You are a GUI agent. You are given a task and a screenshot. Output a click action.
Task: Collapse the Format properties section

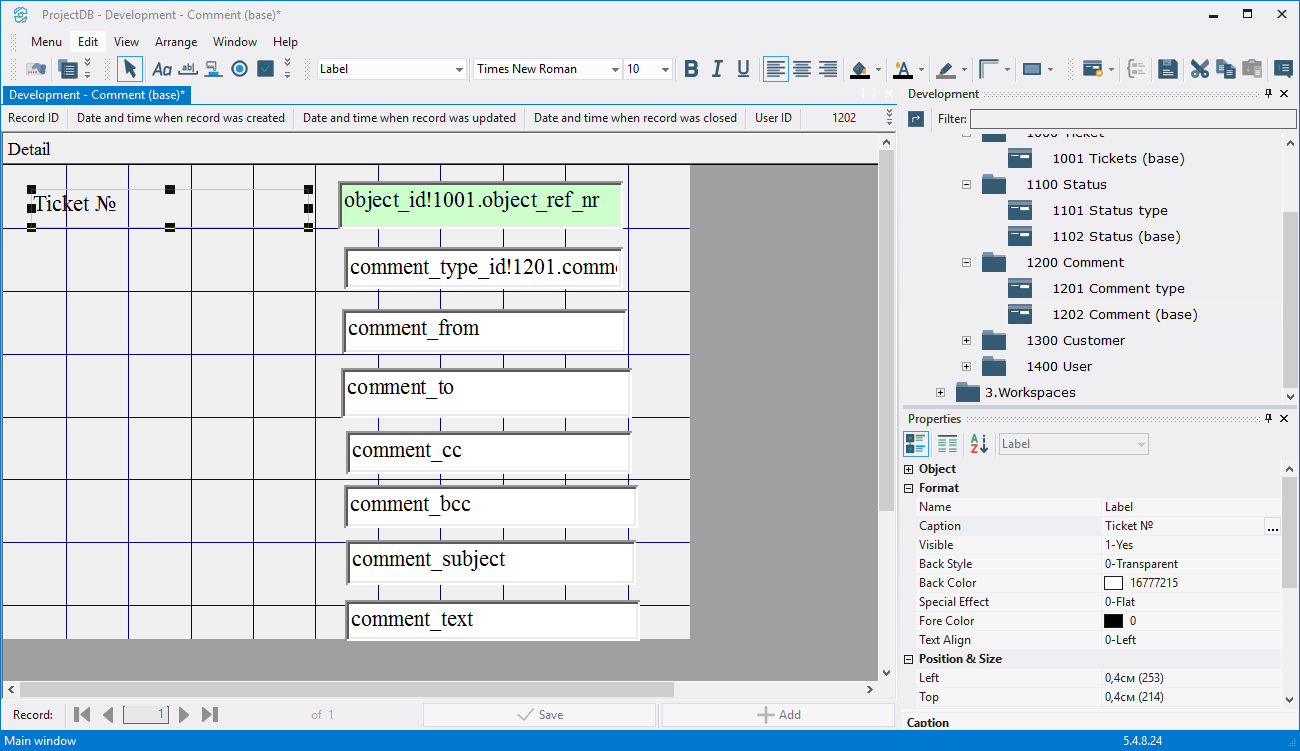click(909, 488)
